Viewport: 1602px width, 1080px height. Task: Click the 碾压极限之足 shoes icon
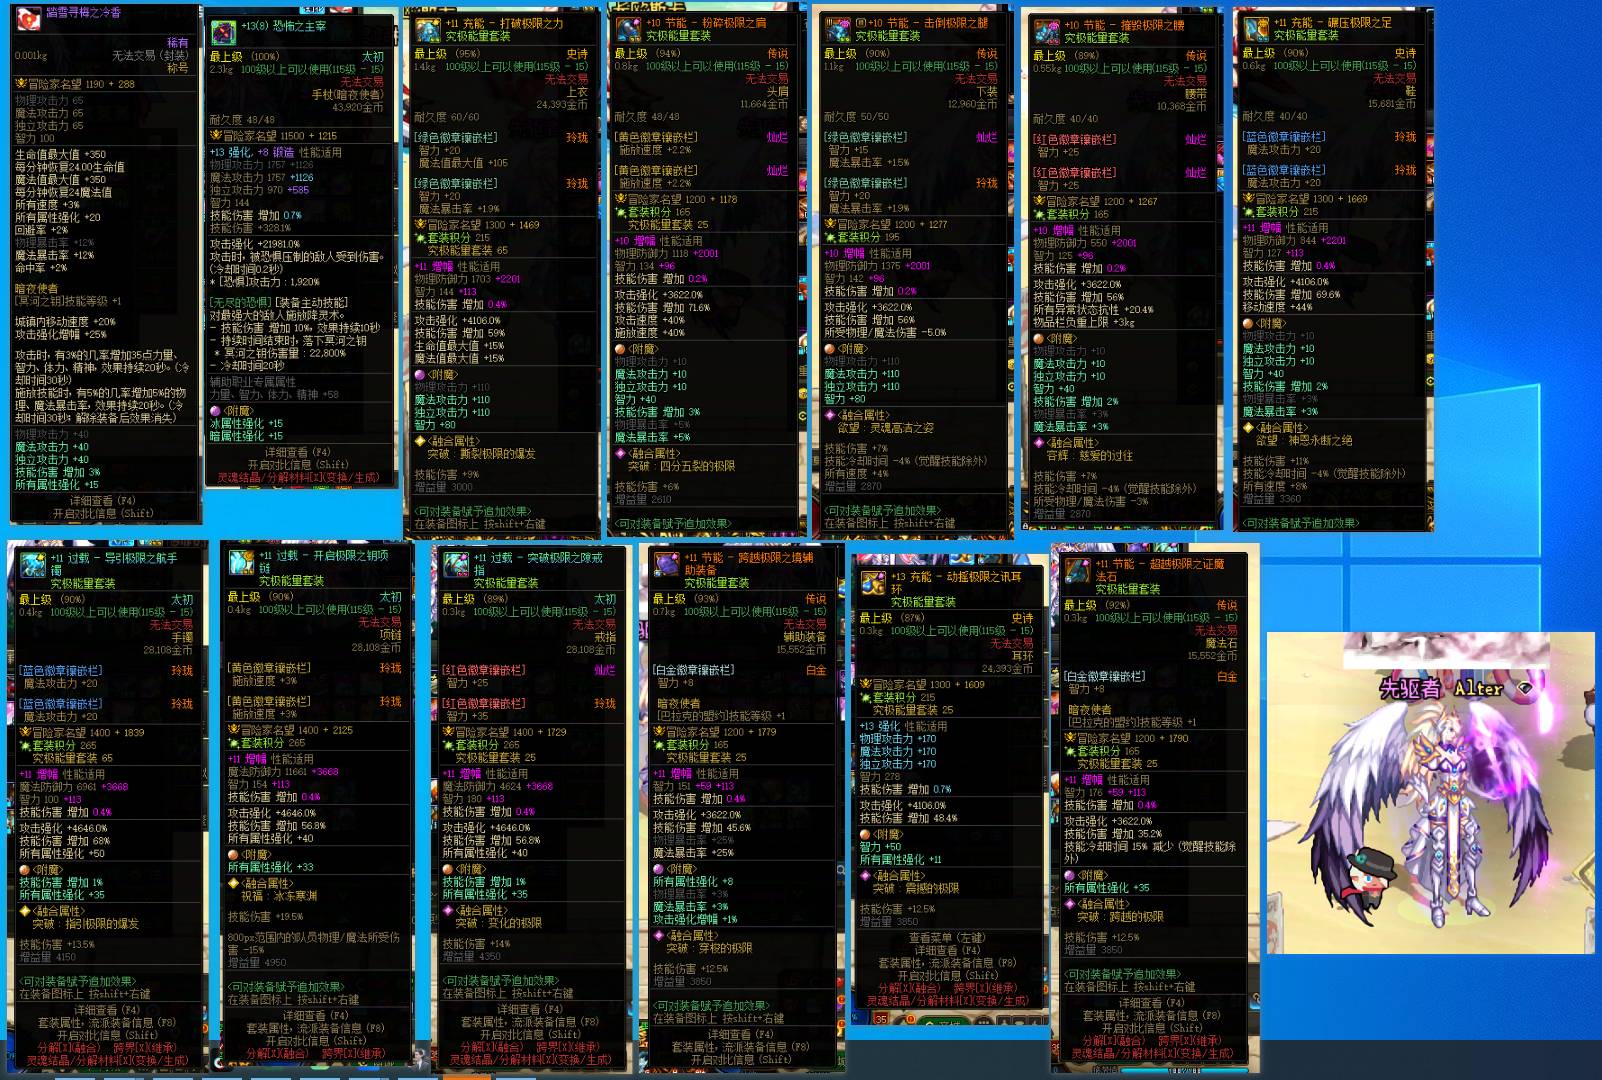[x=1255, y=27]
